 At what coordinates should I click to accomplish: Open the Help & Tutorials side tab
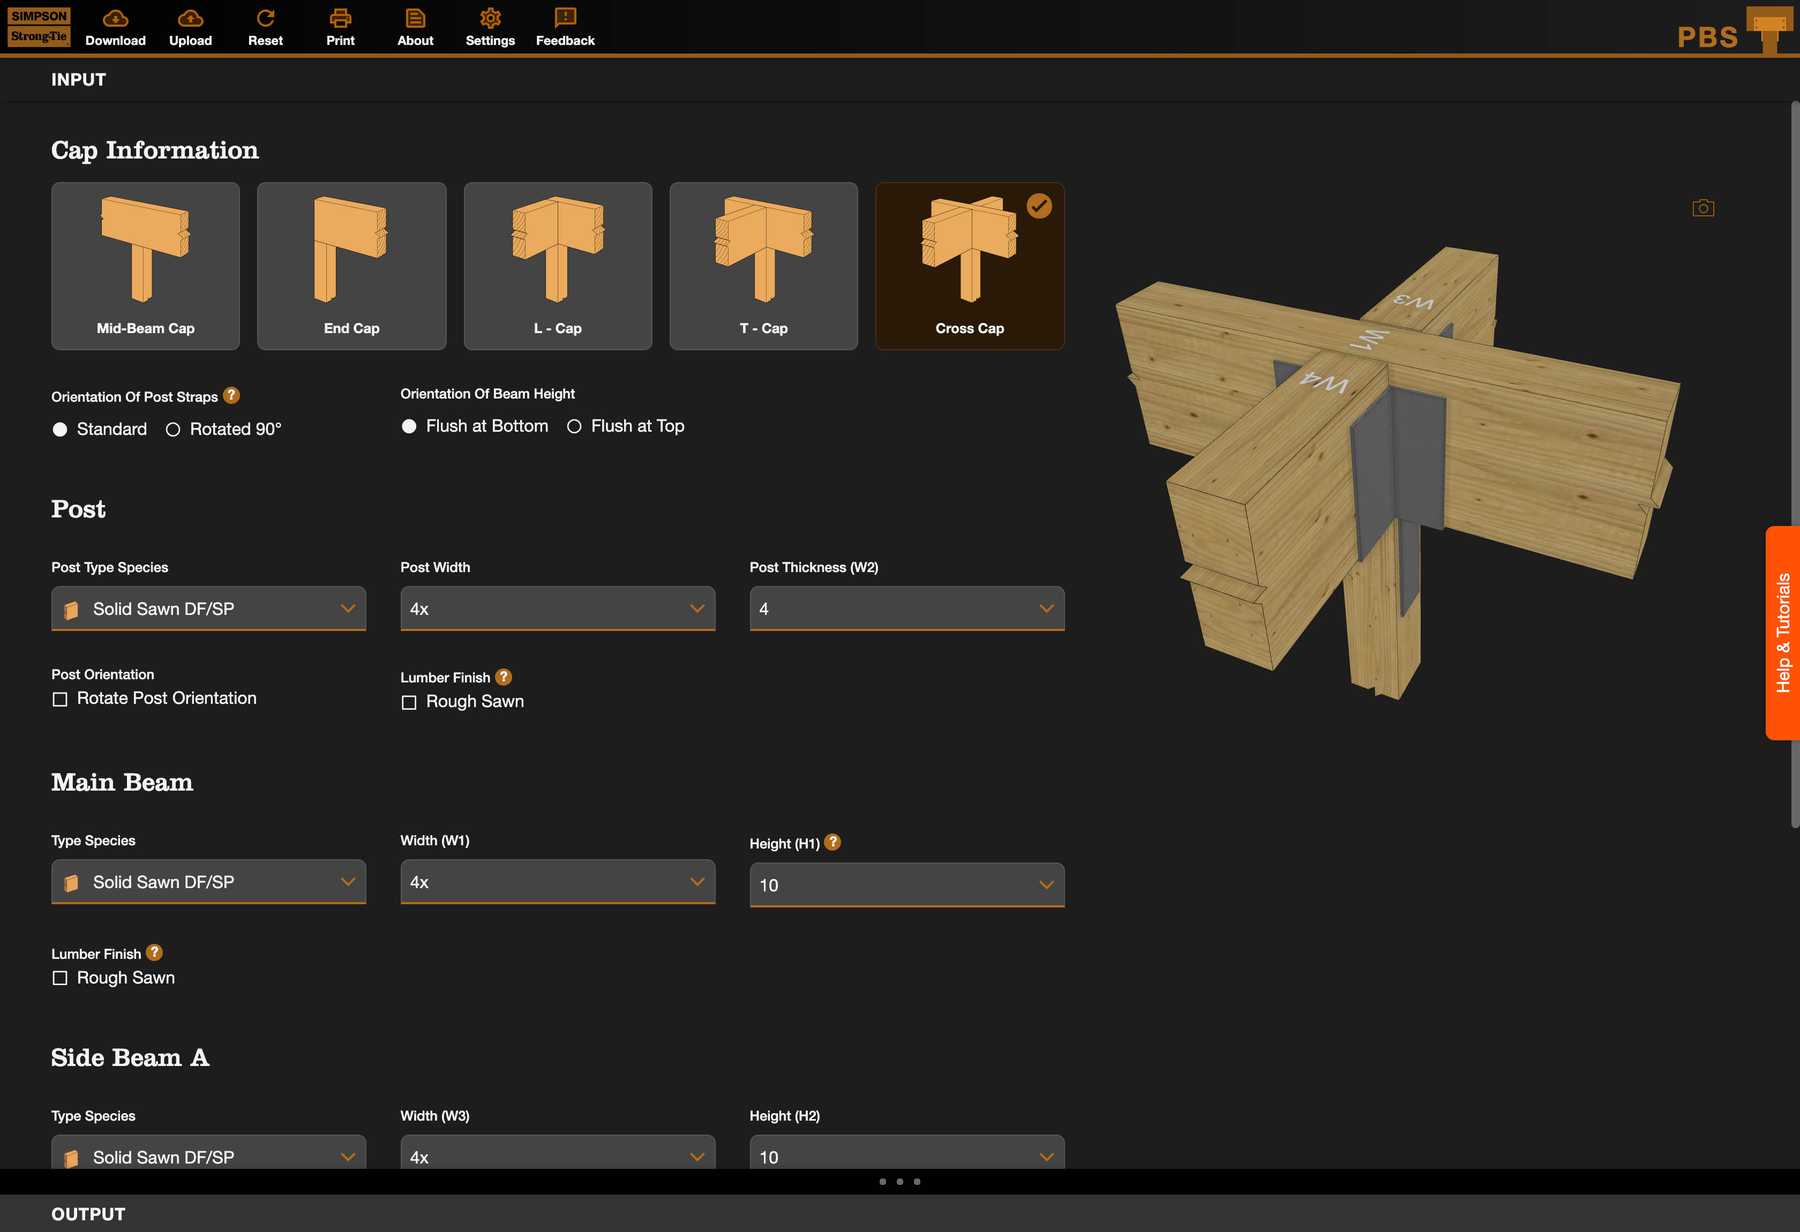click(x=1782, y=633)
